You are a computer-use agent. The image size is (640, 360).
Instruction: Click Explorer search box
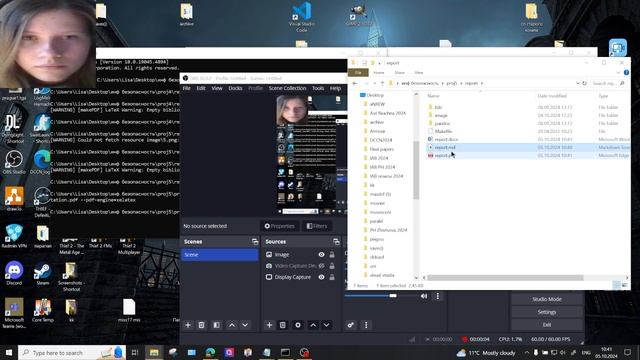click(x=608, y=83)
